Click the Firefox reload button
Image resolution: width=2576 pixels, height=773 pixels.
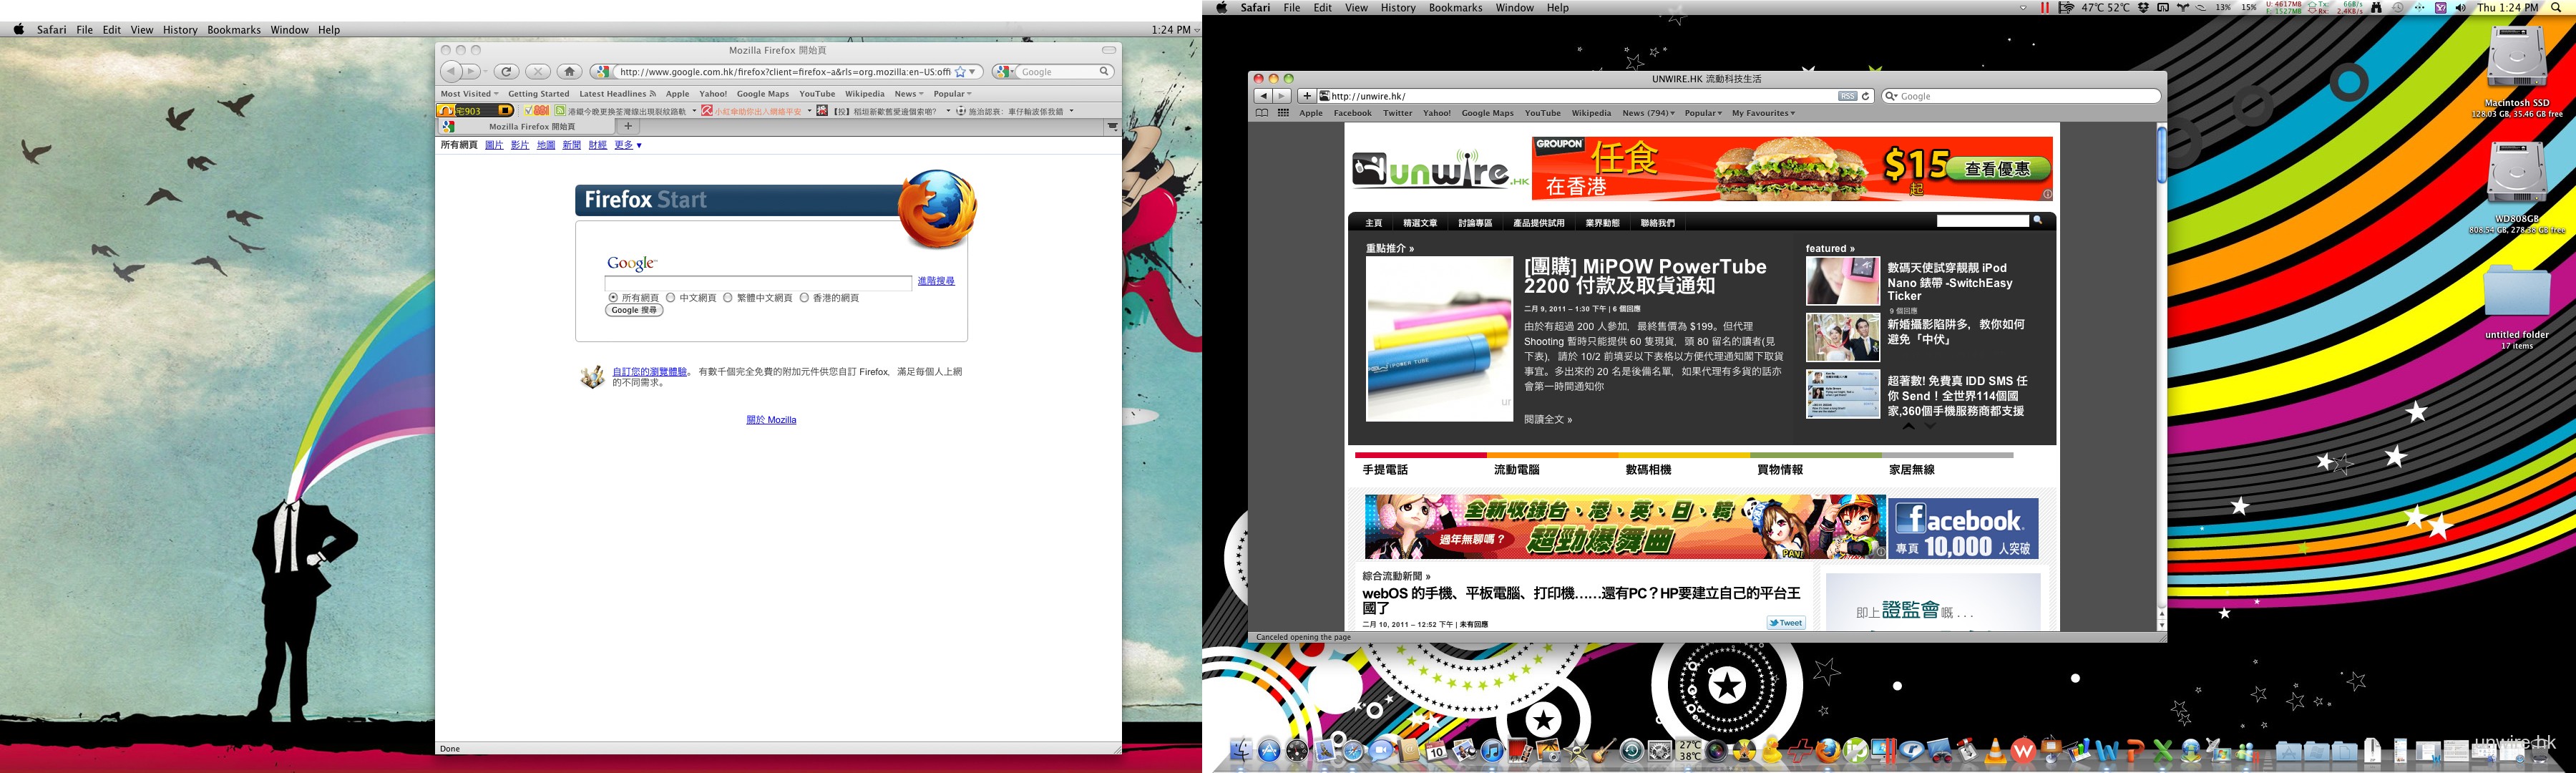point(507,72)
